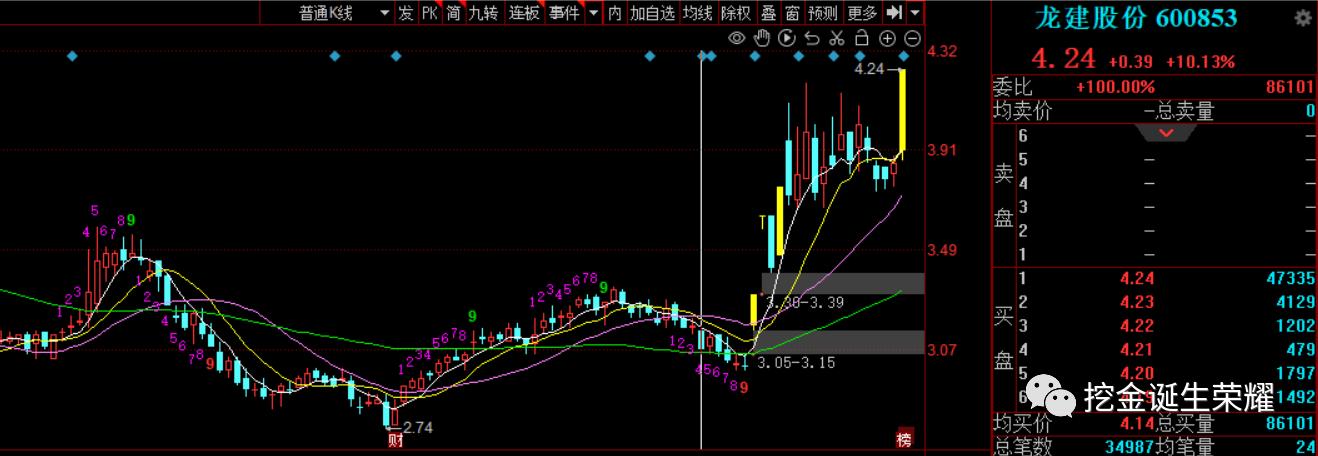Select the hand pan tool

[762, 38]
